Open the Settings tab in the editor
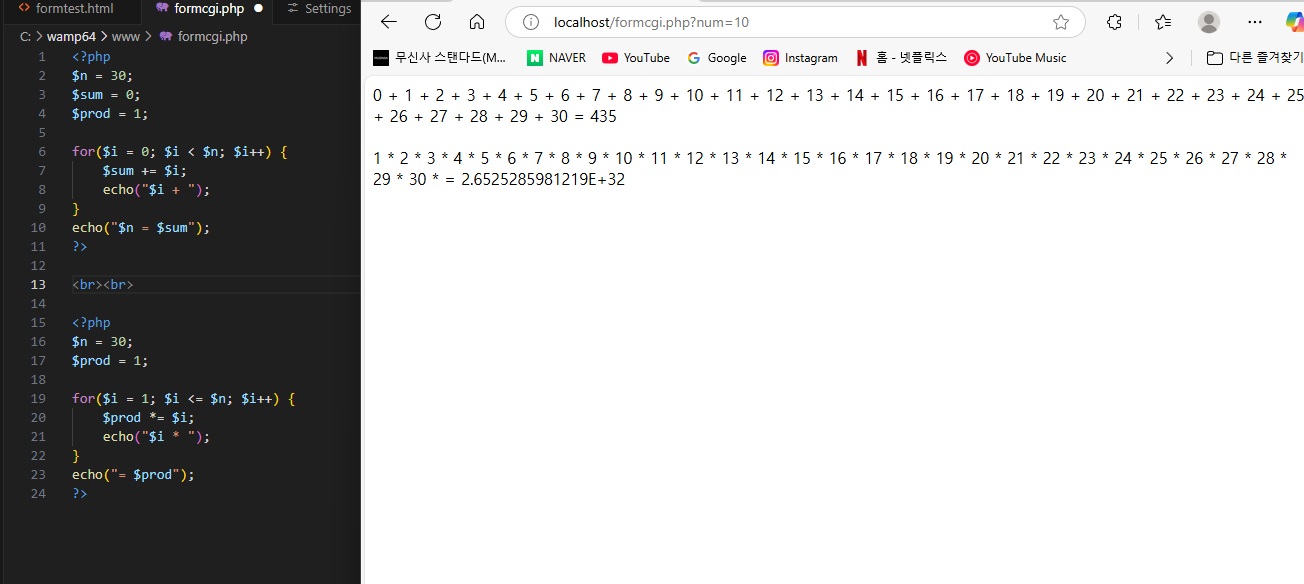 [x=318, y=9]
